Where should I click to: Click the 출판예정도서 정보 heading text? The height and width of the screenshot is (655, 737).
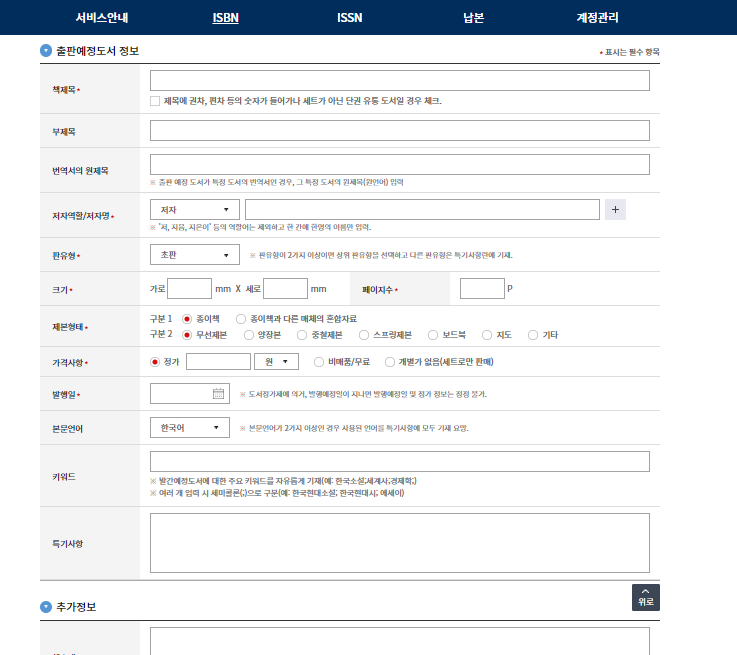[x=98, y=51]
